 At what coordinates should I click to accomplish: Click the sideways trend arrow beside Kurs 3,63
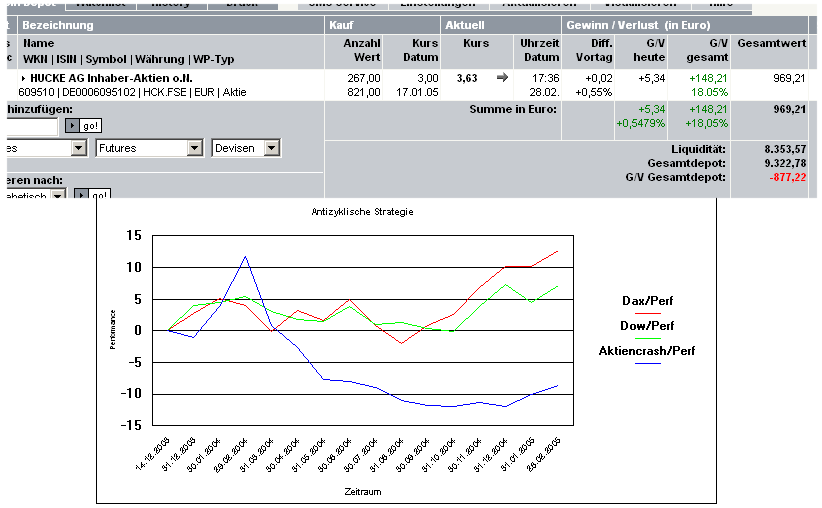503,77
